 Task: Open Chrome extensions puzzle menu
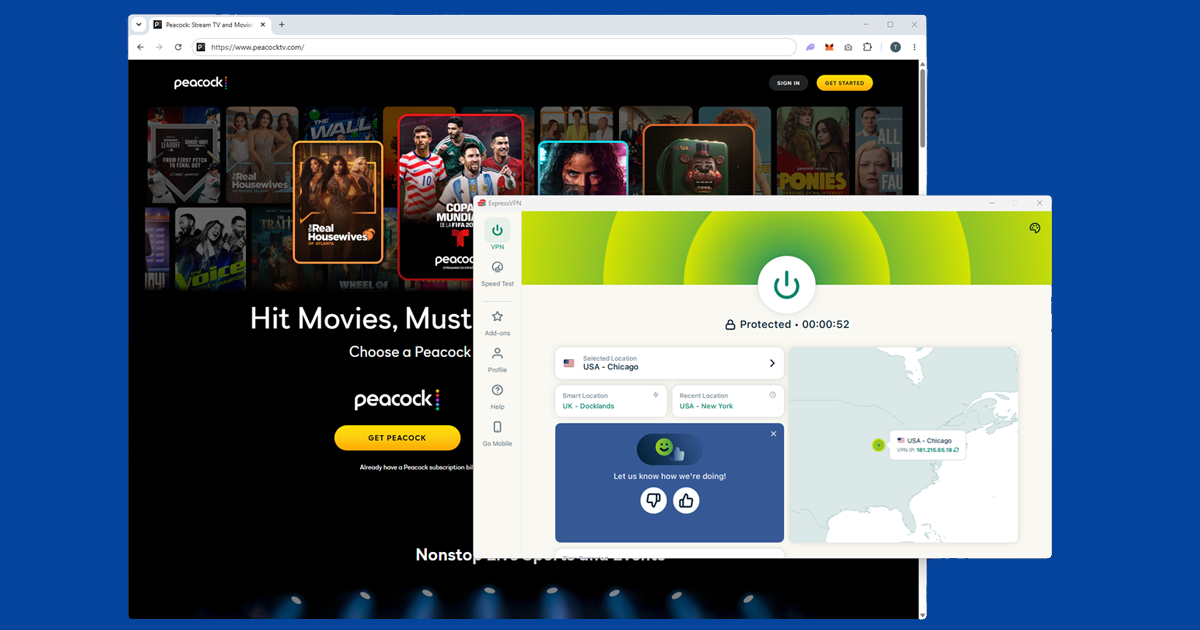867,47
